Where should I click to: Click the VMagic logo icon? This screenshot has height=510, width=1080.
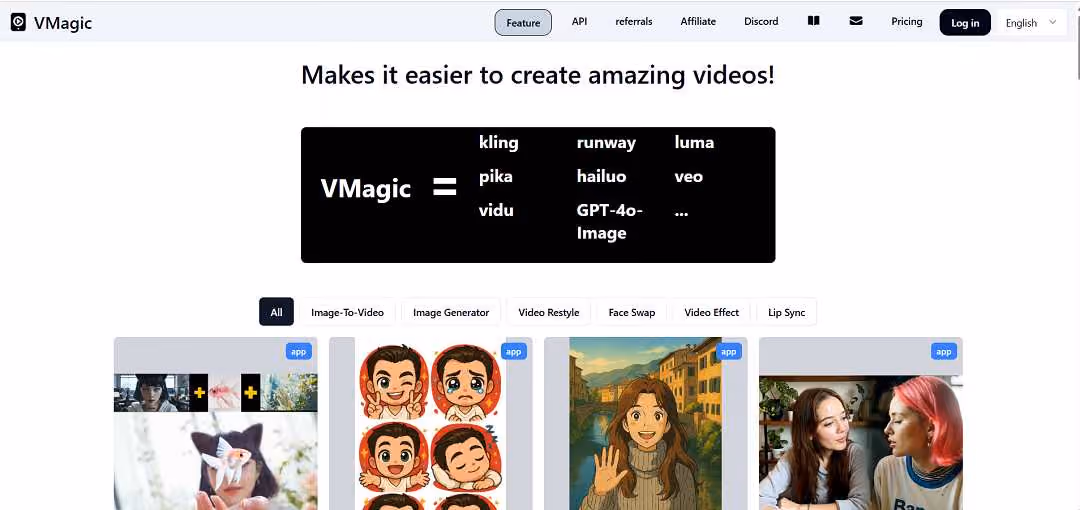(x=19, y=23)
